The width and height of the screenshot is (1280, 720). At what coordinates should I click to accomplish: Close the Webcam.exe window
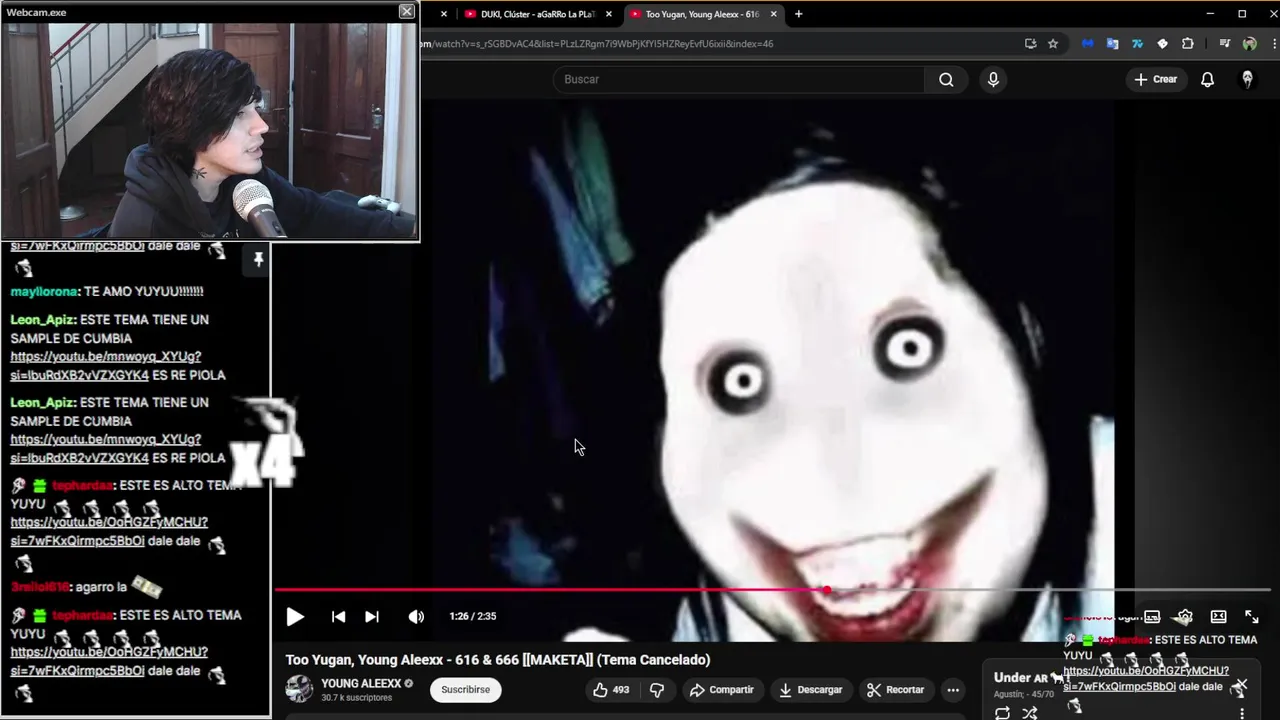pos(406,11)
